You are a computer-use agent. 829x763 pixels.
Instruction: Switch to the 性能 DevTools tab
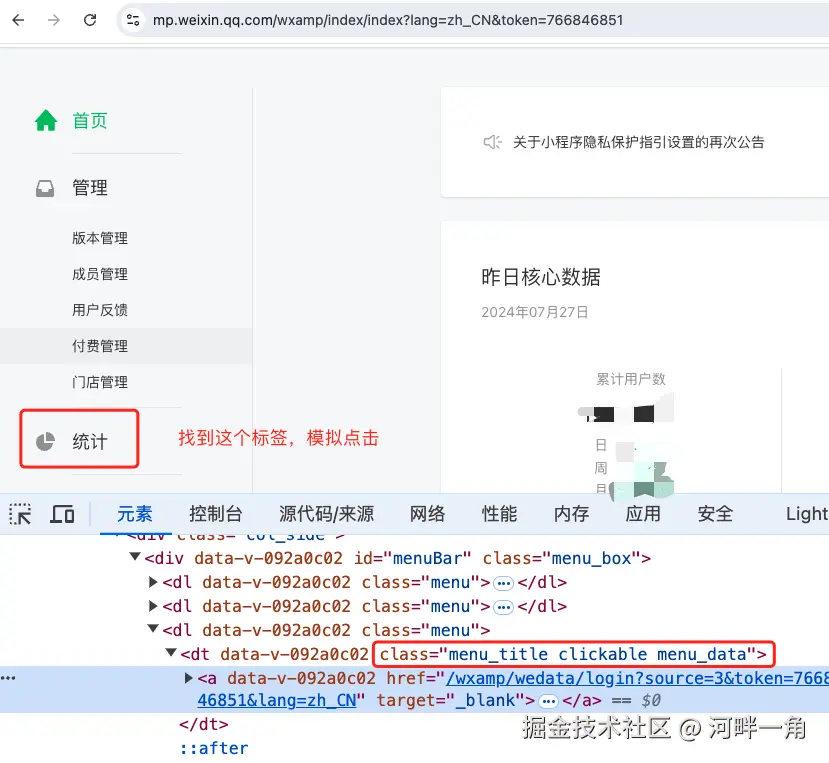point(499,514)
